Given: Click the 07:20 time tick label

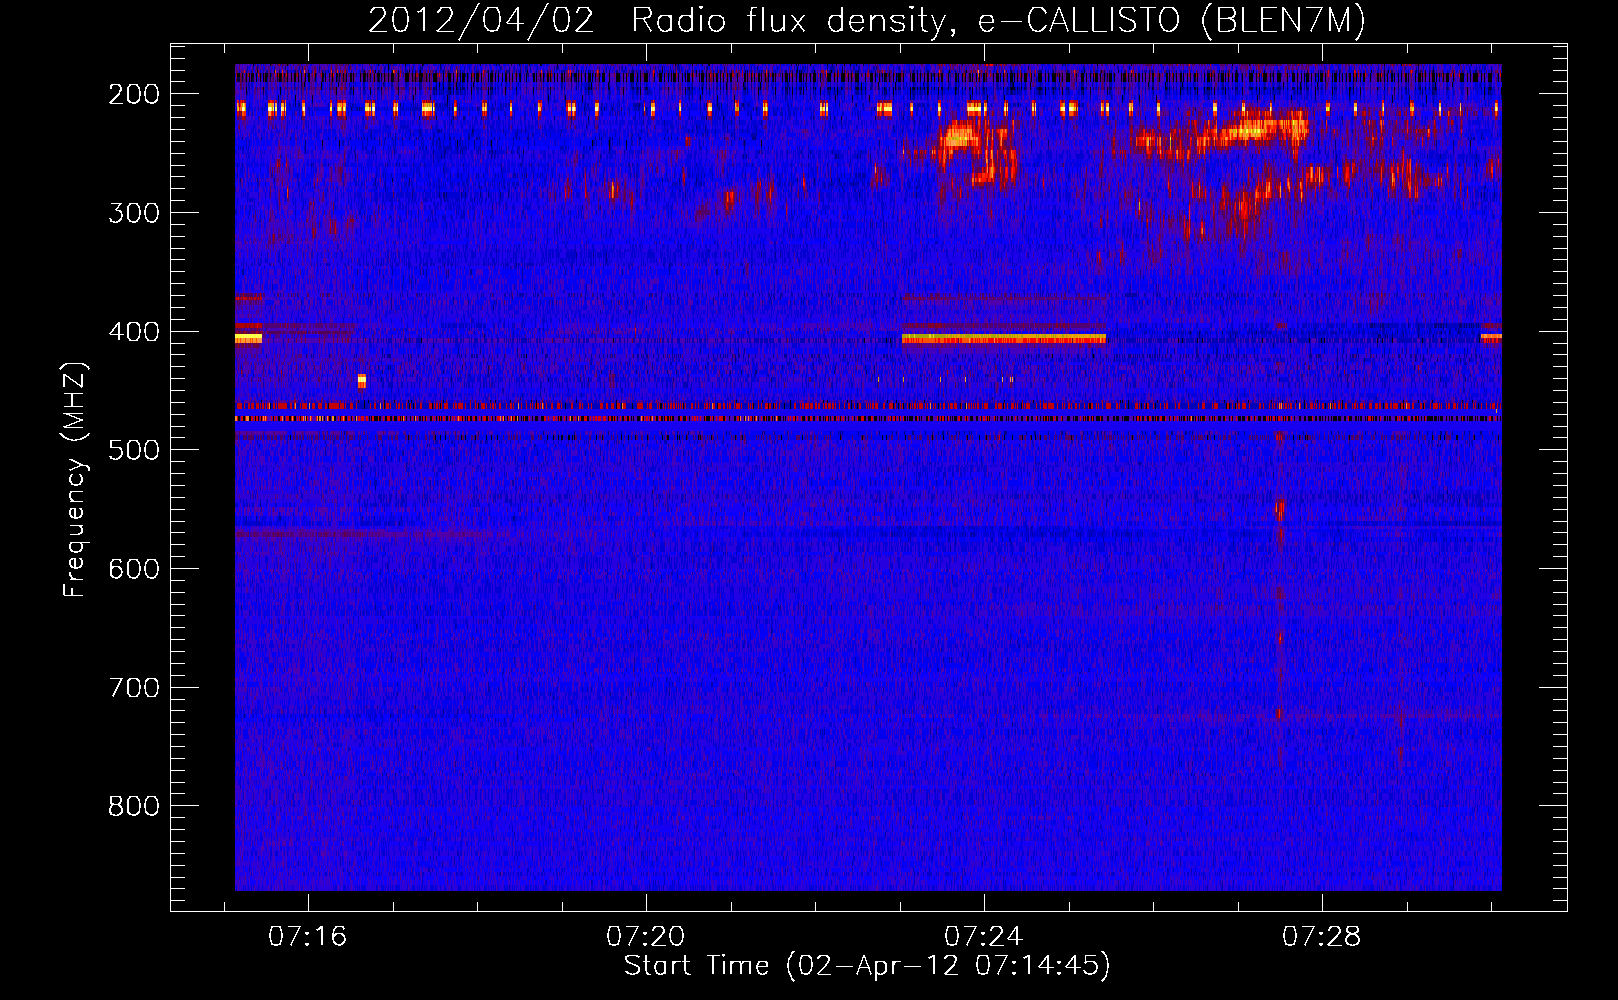Looking at the screenshot, I should [x=645, y=936].
